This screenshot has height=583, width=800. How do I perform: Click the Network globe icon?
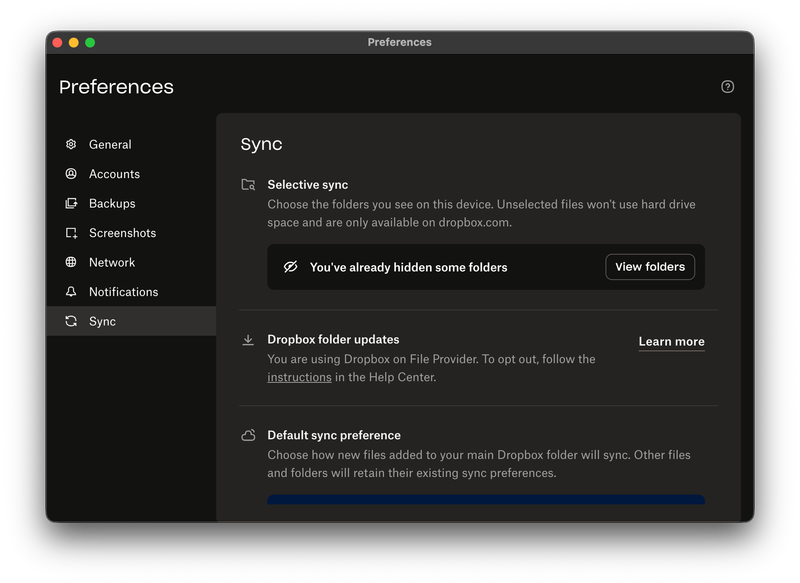71,263
